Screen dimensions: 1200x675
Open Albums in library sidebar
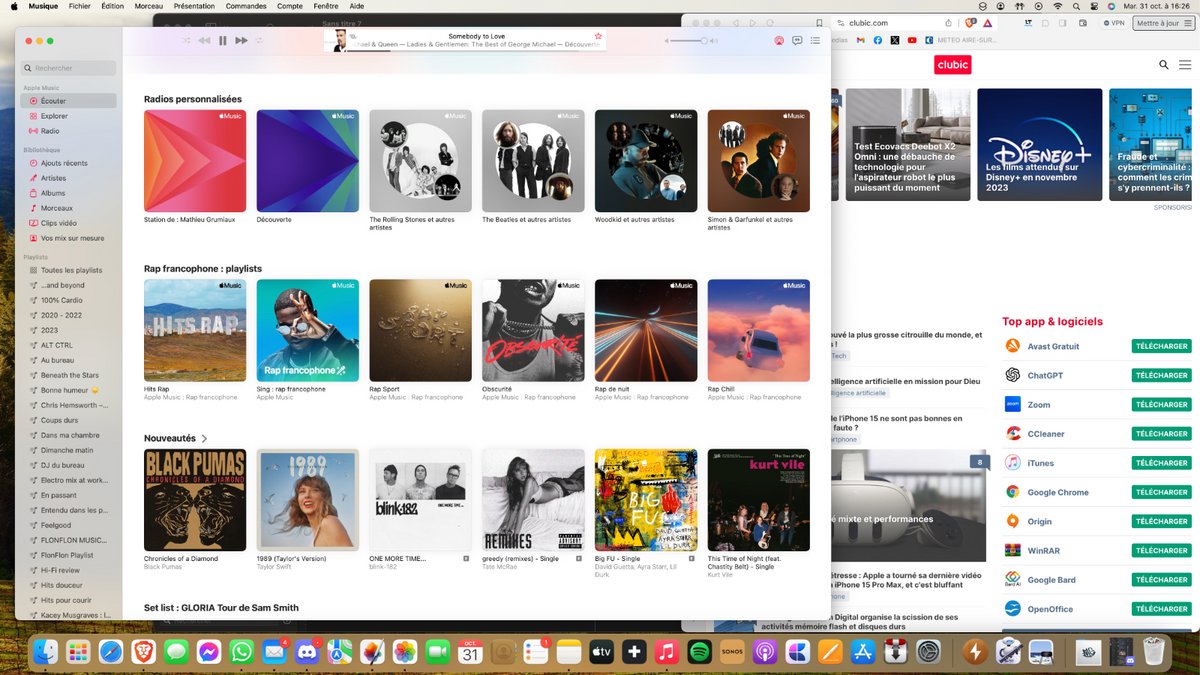(x=69, y=193)
